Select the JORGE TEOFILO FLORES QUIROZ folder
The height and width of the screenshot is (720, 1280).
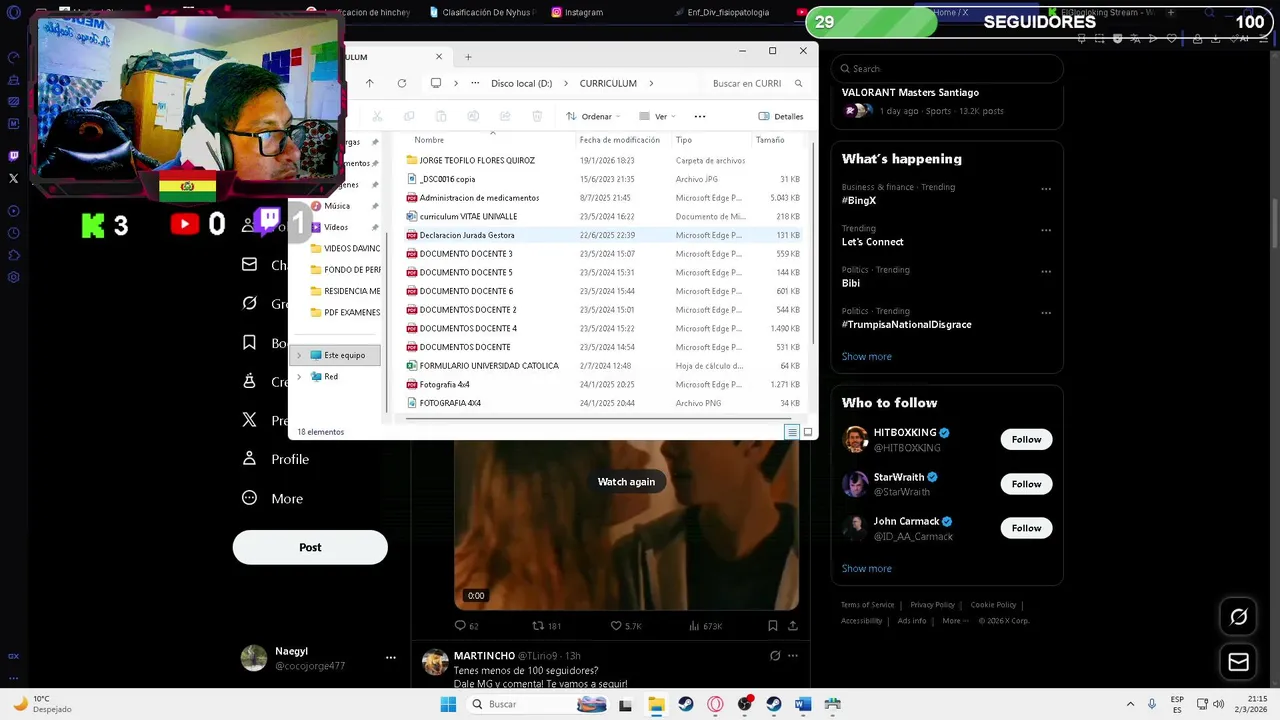(x=604, y=160)
